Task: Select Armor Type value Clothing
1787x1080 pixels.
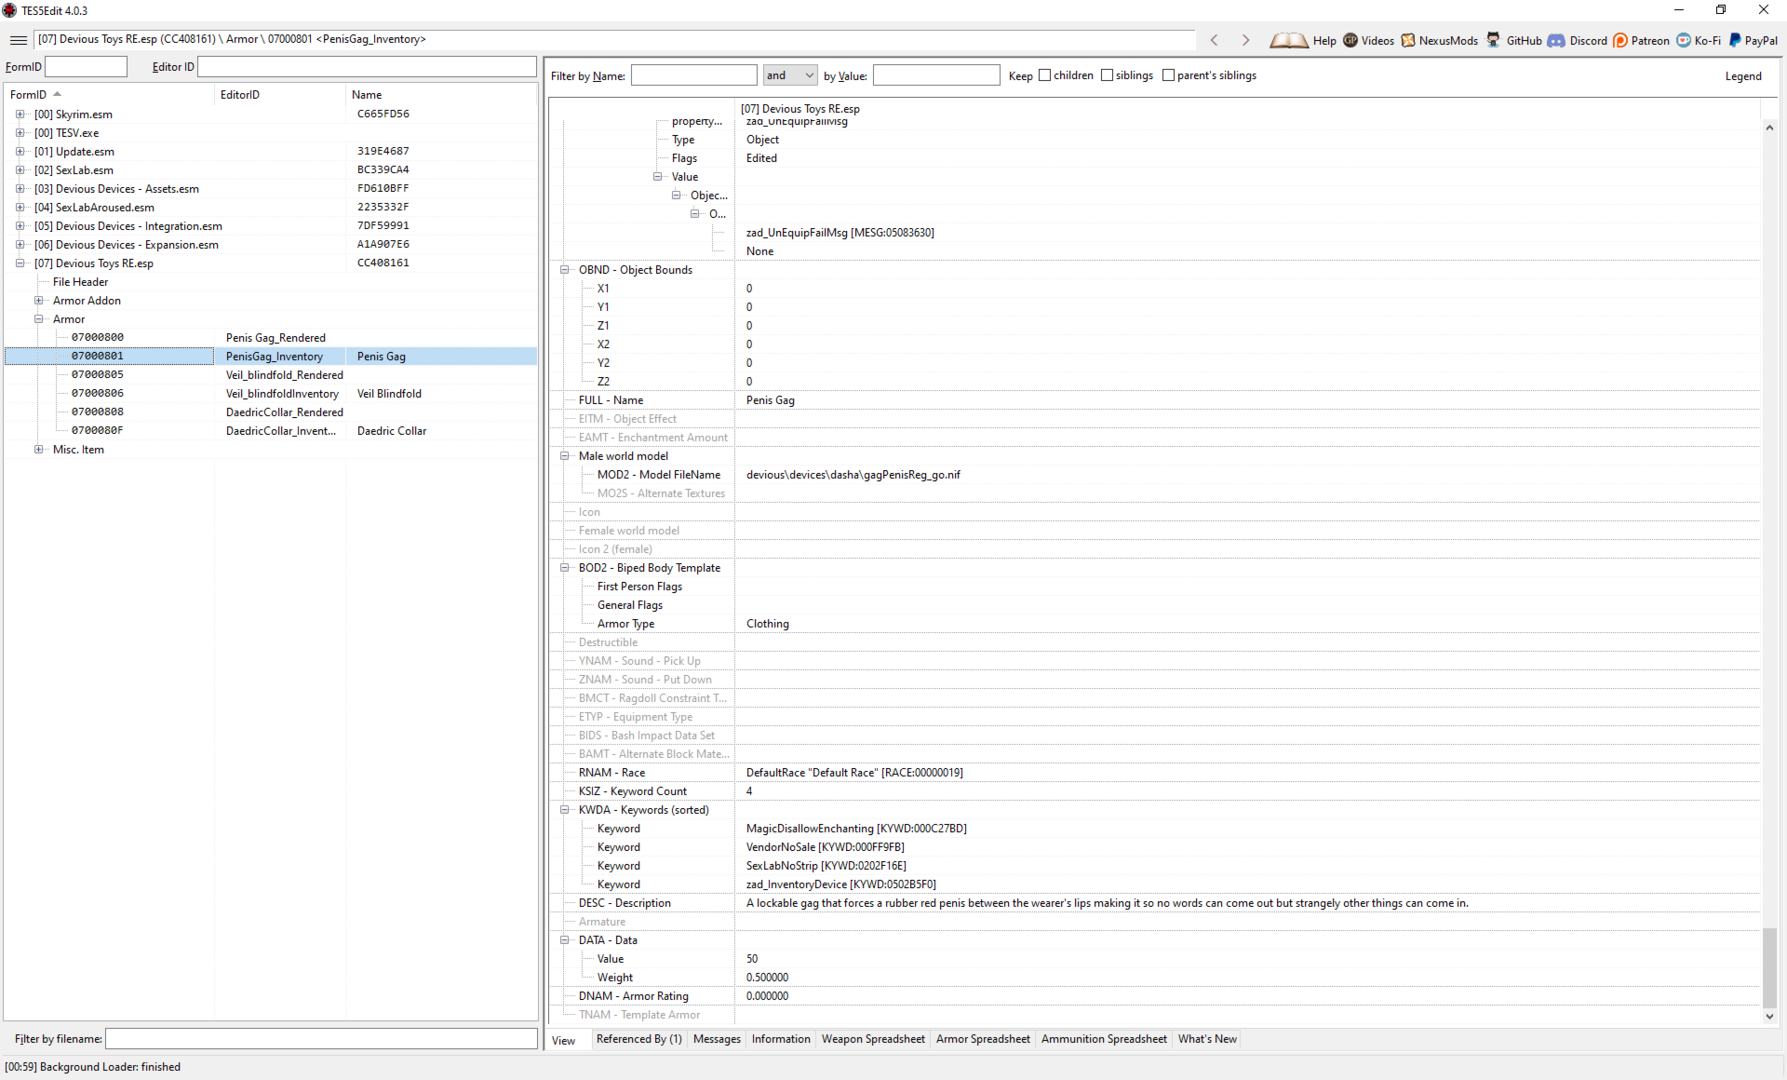Action: (x=767, y=623)
